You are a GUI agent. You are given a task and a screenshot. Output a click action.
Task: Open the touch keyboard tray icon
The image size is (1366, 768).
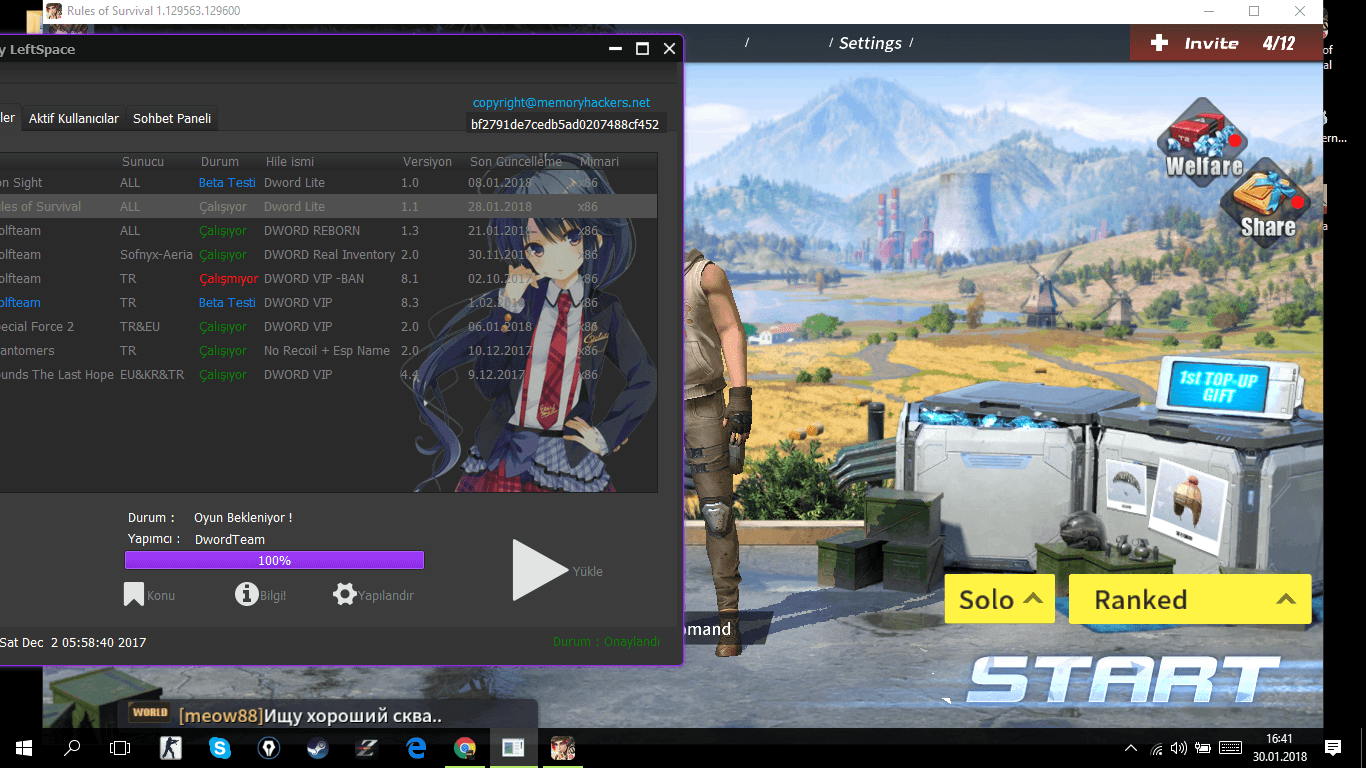[1231, 748]
